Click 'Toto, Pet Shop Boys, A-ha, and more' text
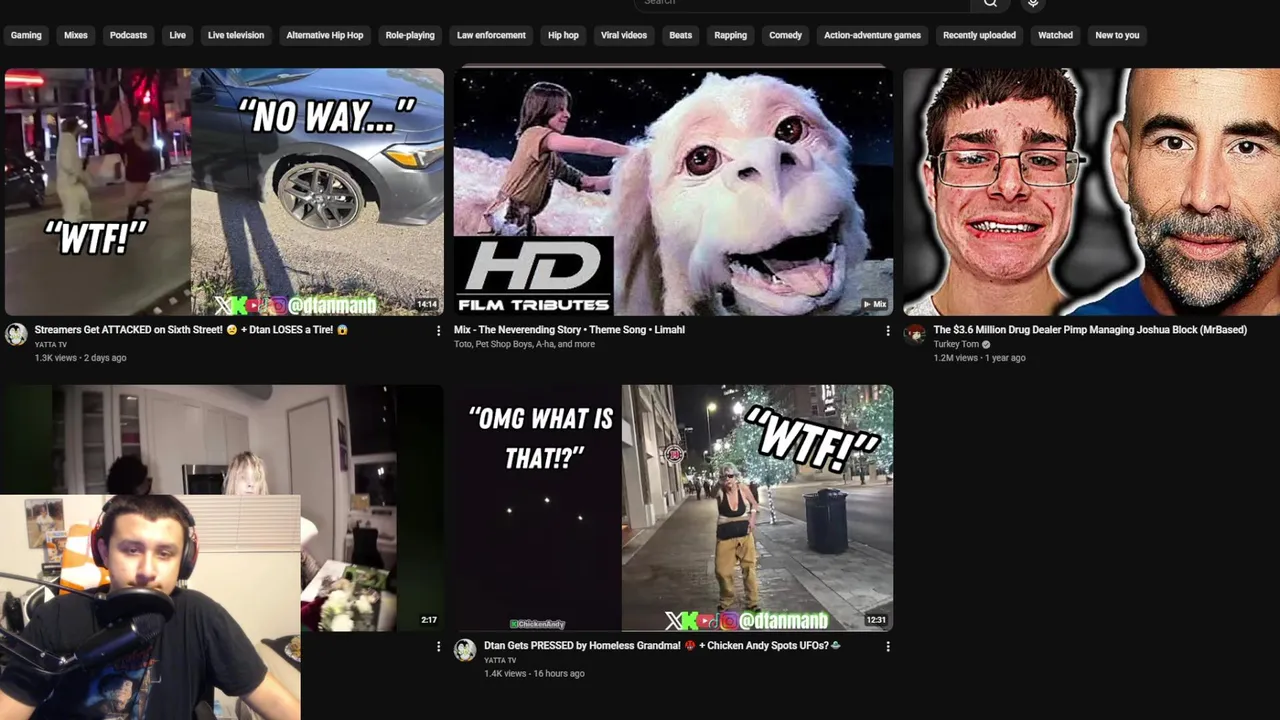 [x=524, y=344]
